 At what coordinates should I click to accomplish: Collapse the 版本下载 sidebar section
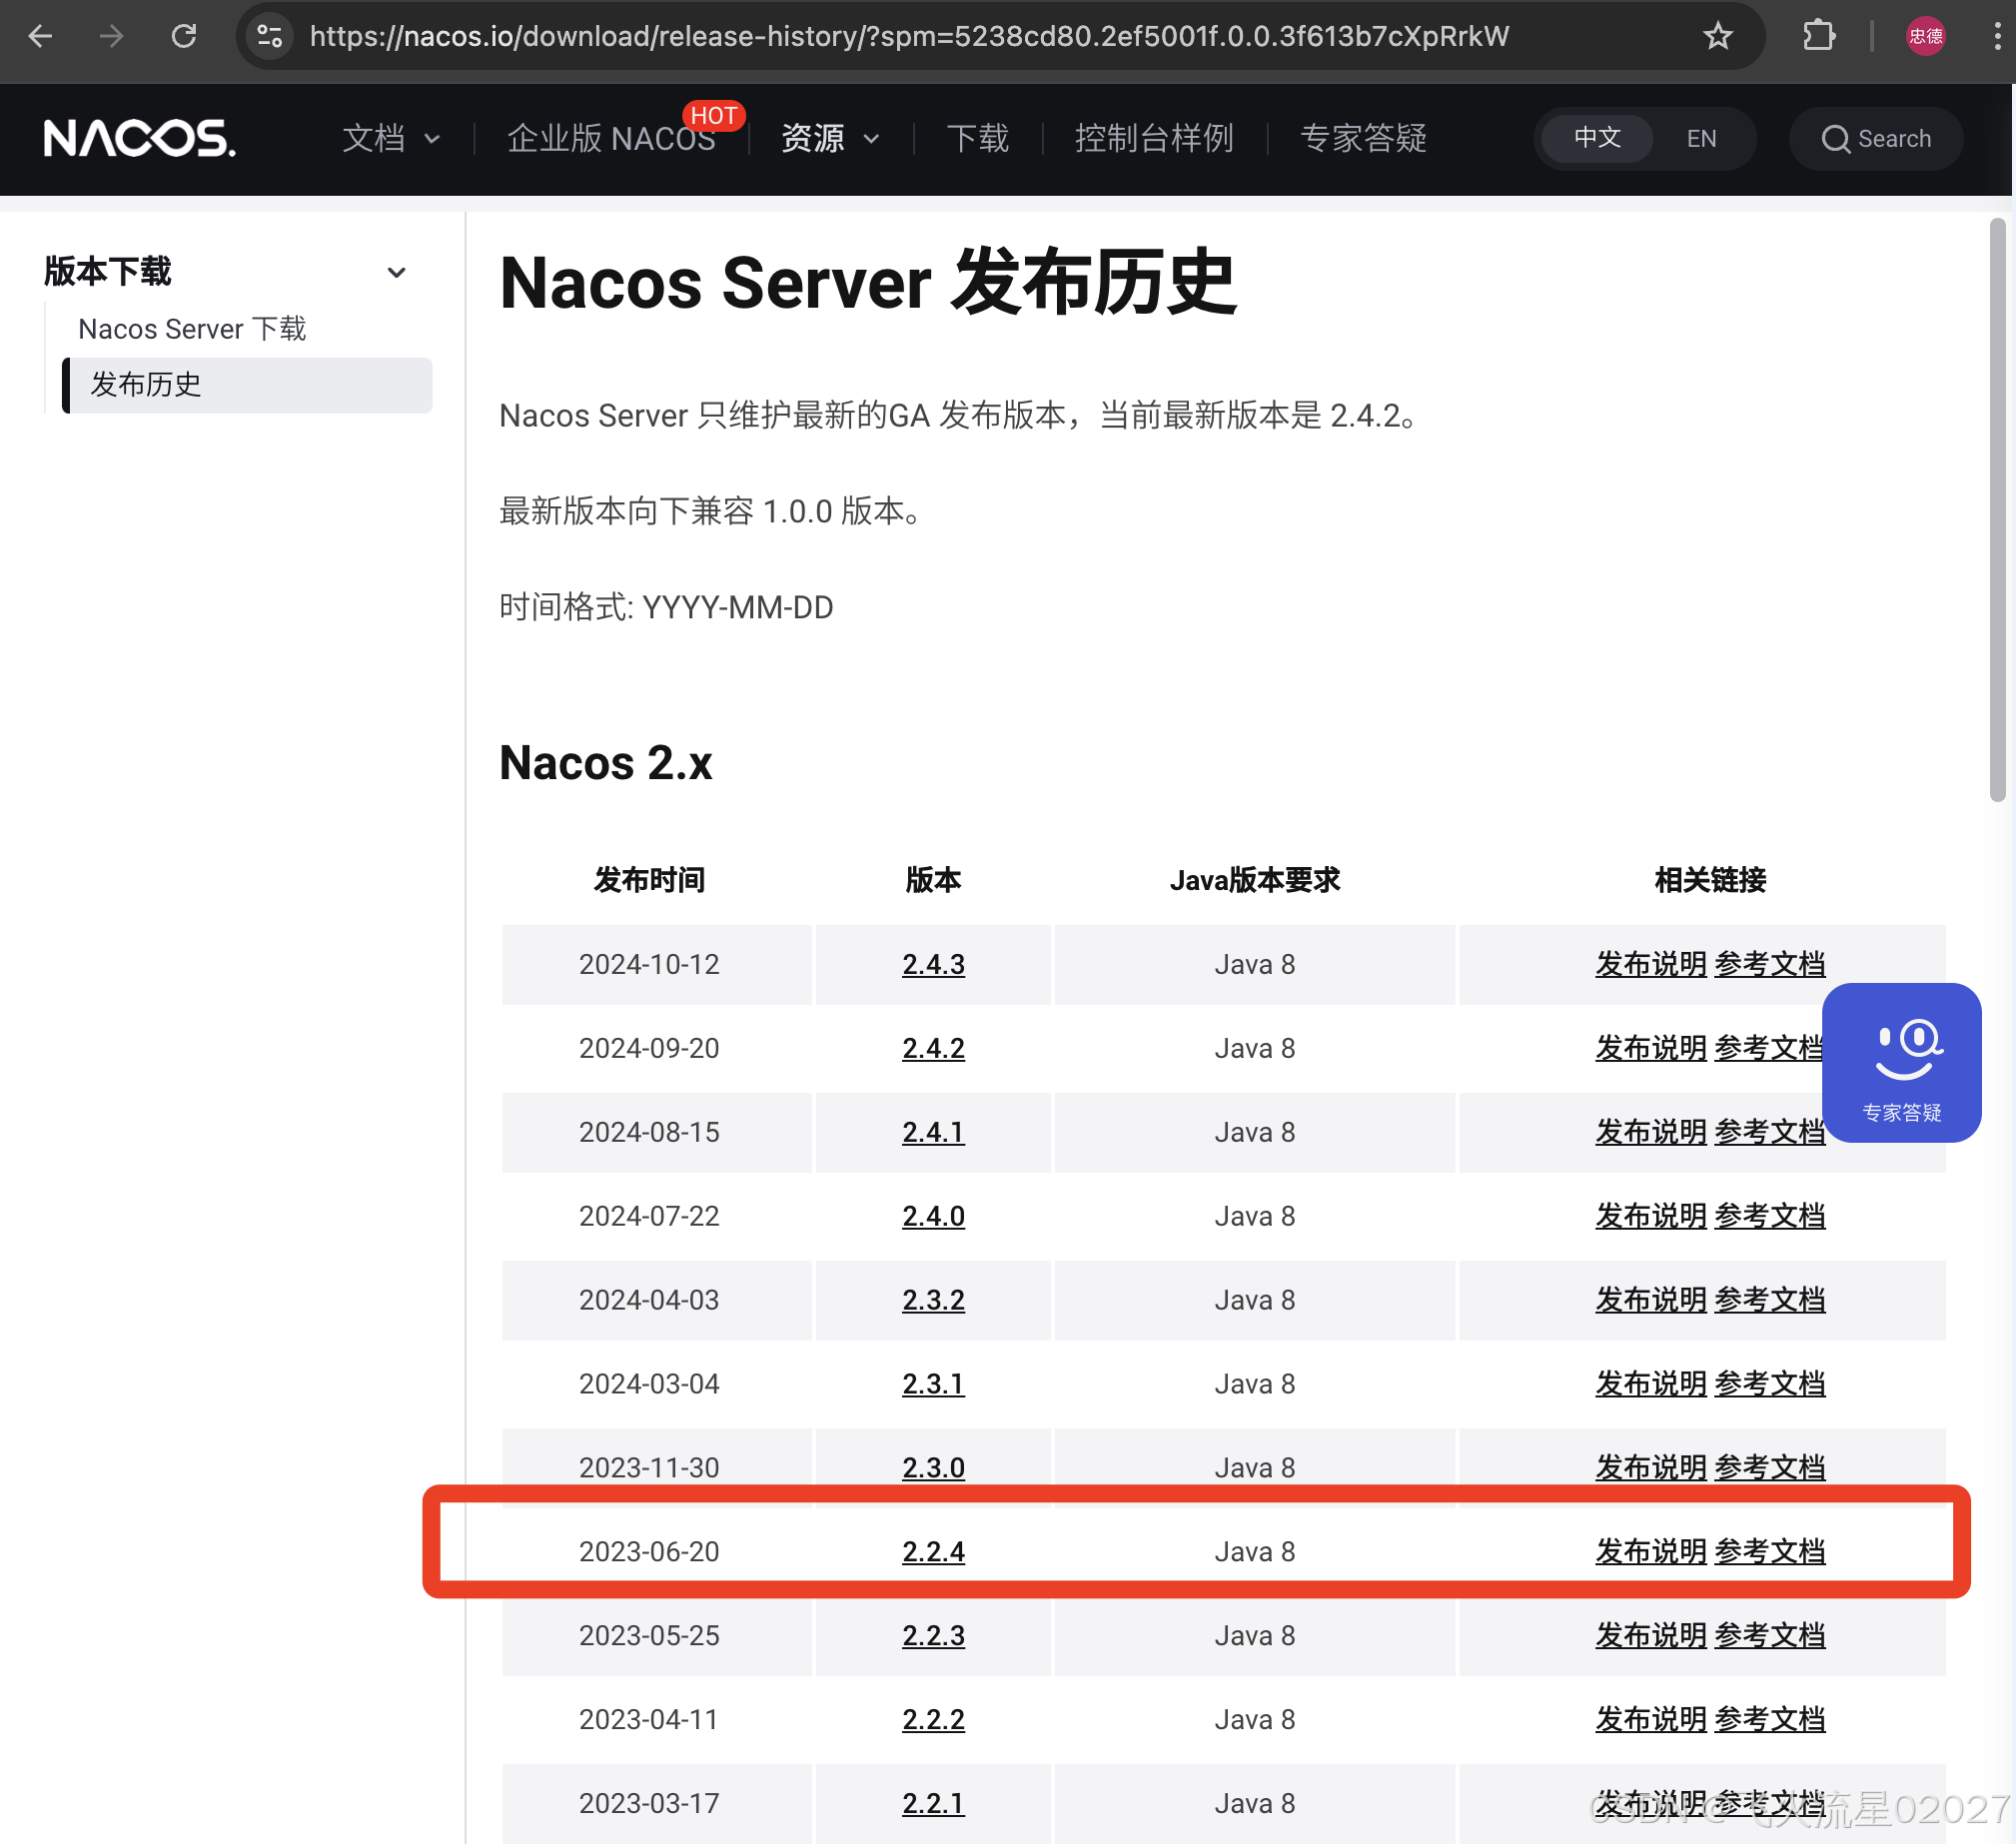pyautogui.click(x=396, y=272)
